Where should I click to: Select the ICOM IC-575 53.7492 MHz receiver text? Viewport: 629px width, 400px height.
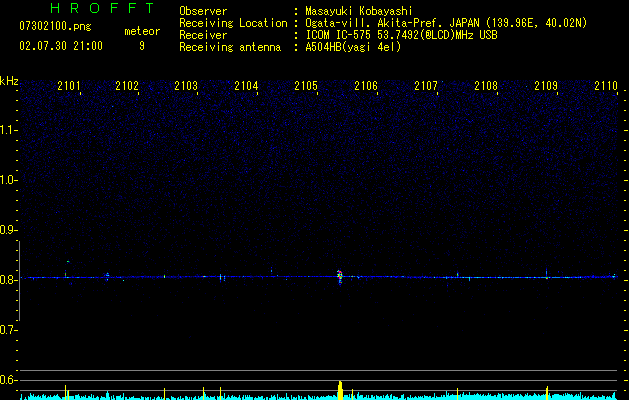coord(401,35)
